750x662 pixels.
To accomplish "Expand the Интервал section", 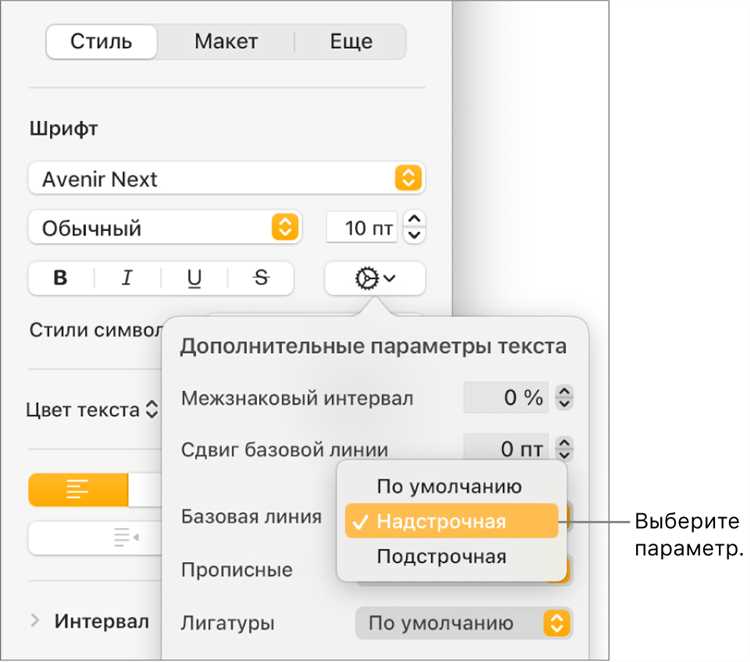I will click(36, 621).
